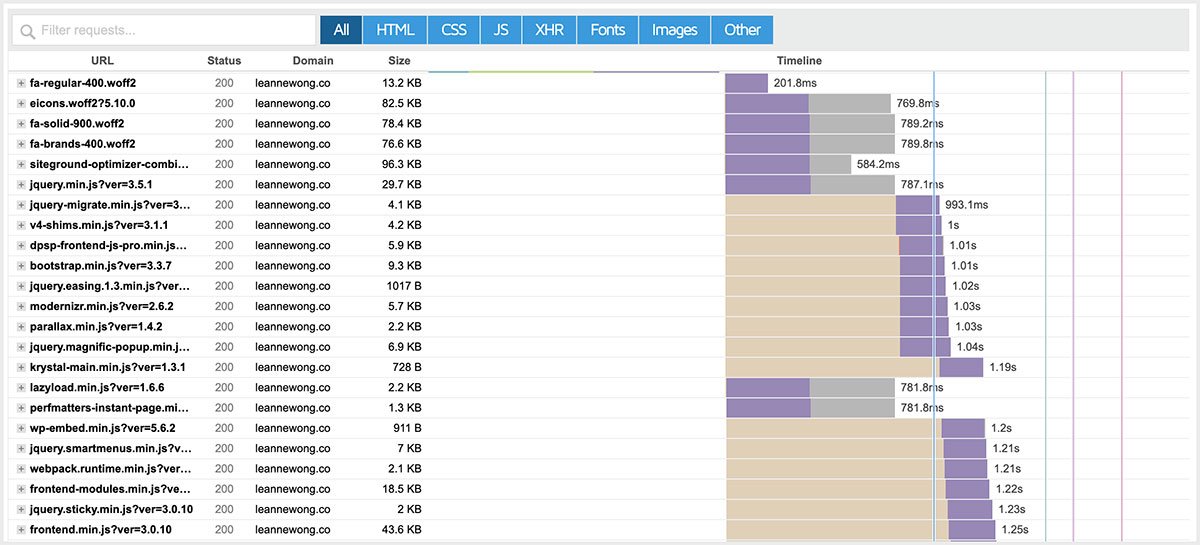Open the Other filter tab
1200x545 pixels.
click(x=742, y=30)
